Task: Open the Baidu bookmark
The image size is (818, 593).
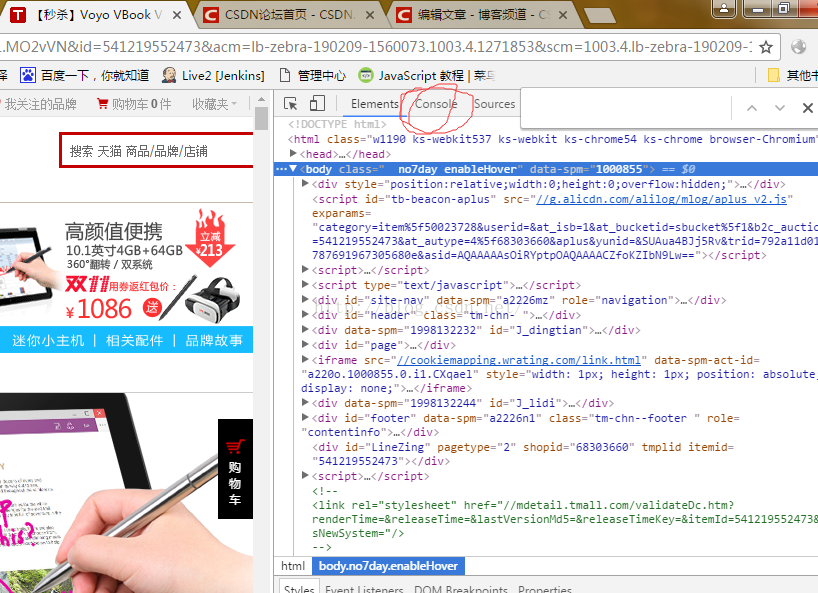Action: click(85, 76)
